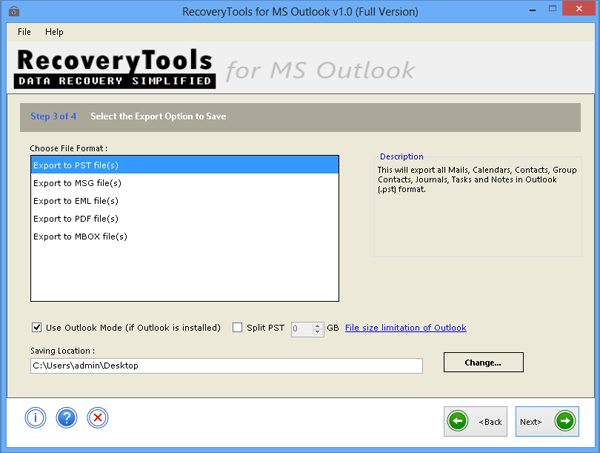Click the green left arrow on Back
The height and width of the screenshot is (453, 600).
pyautogui.click(x=458, y=421)
